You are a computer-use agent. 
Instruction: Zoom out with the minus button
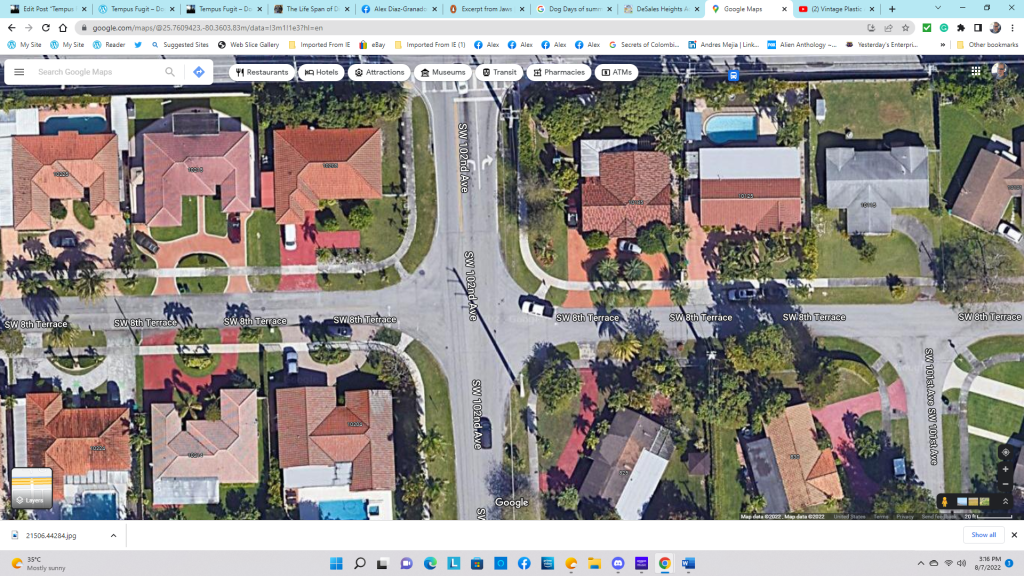(x=1005, y=483)
